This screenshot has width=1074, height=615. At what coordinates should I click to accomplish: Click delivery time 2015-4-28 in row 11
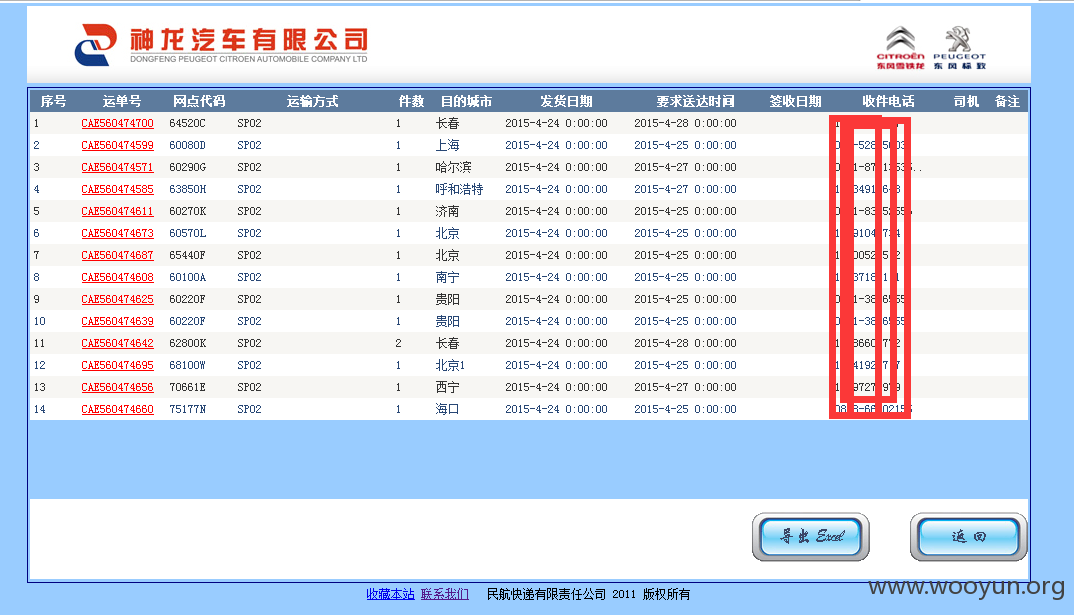(x=685, y=343)
